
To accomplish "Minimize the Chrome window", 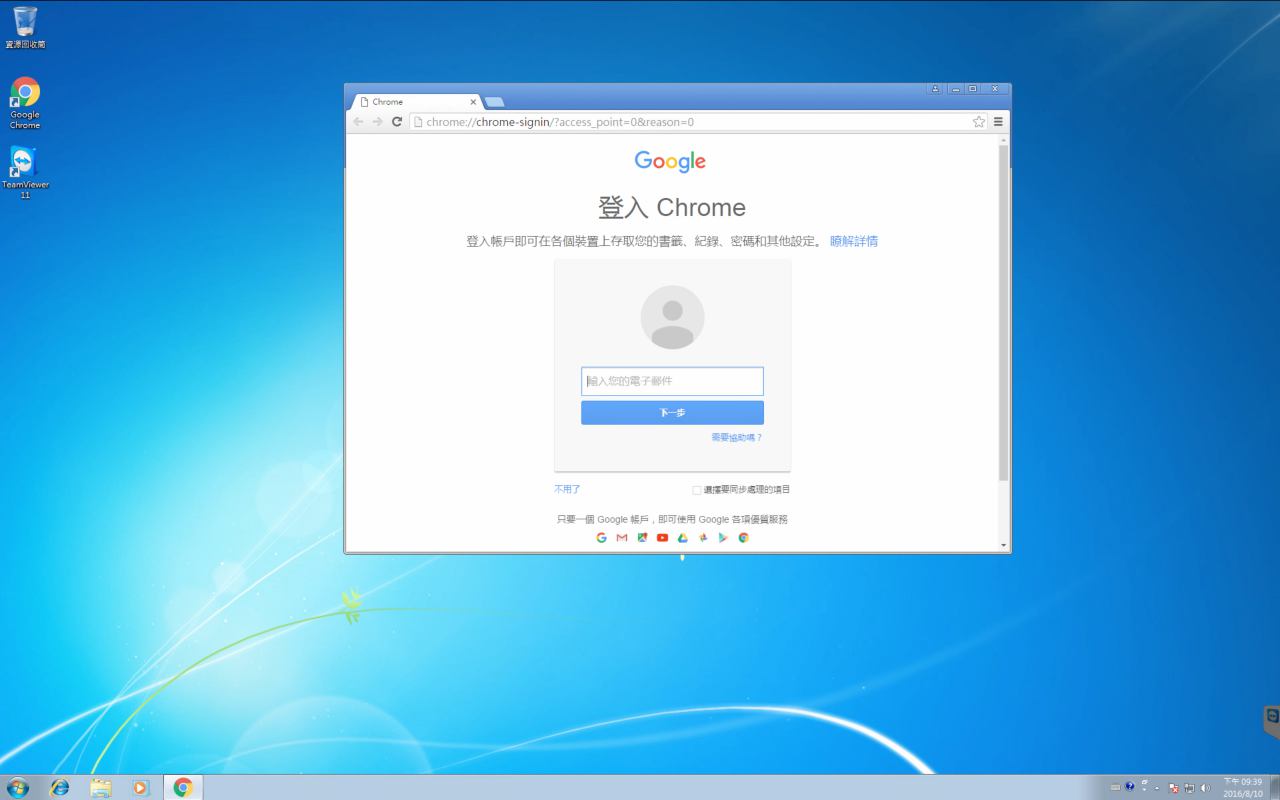I will tap(956, 89).
